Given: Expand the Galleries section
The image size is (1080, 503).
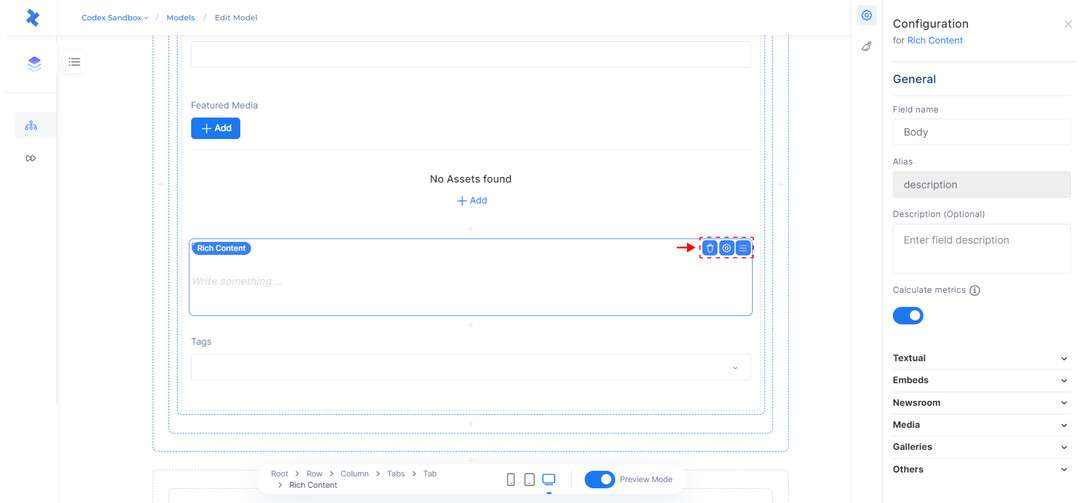Looking at the screenshot, I should click(x=981, y=447).
